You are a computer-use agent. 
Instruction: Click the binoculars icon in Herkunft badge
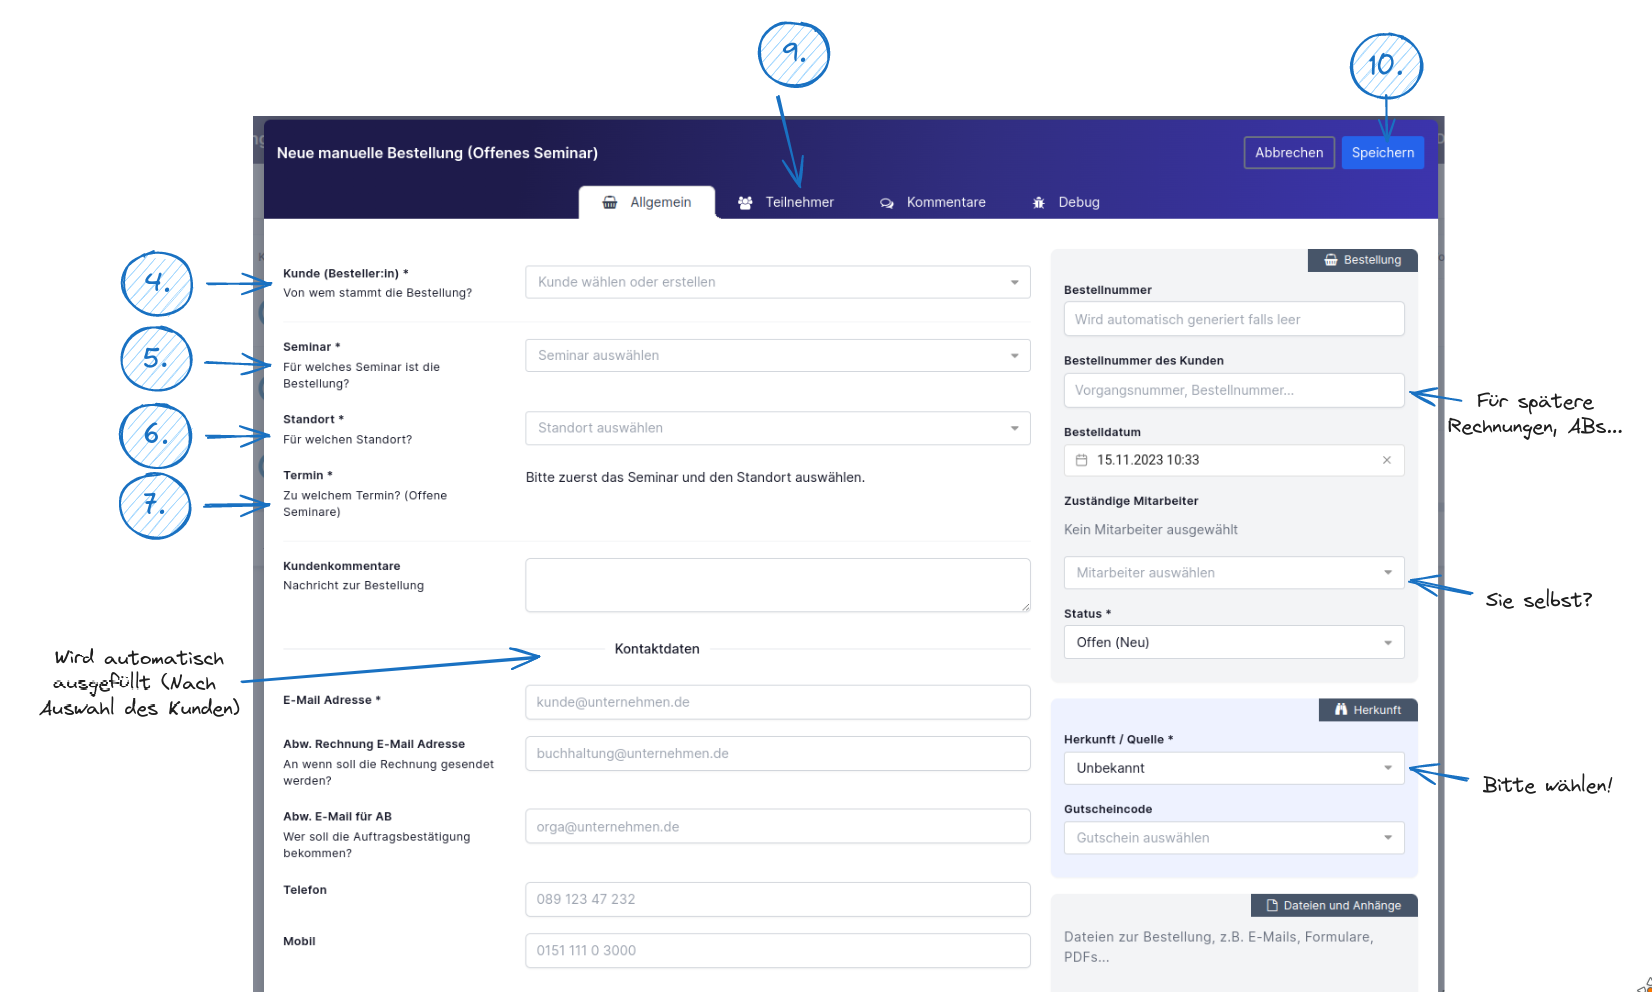point(1341,710)
